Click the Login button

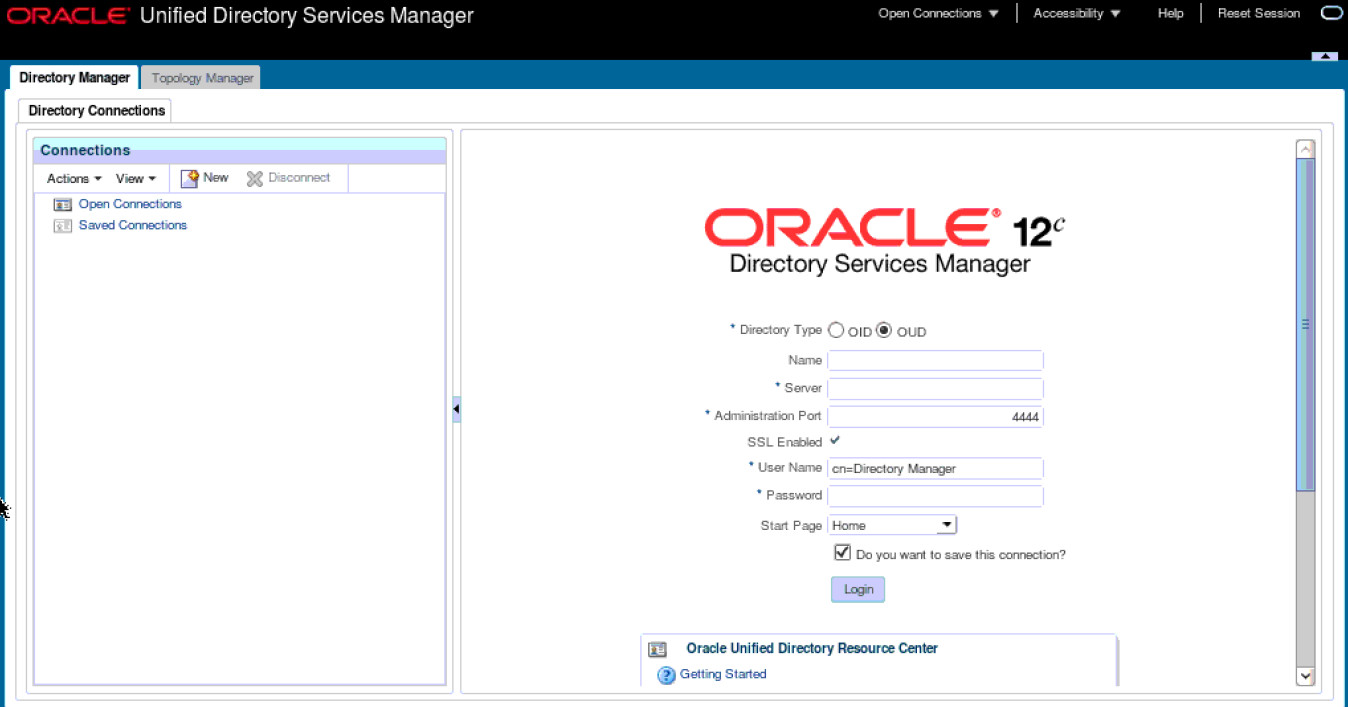click(857, 589)
